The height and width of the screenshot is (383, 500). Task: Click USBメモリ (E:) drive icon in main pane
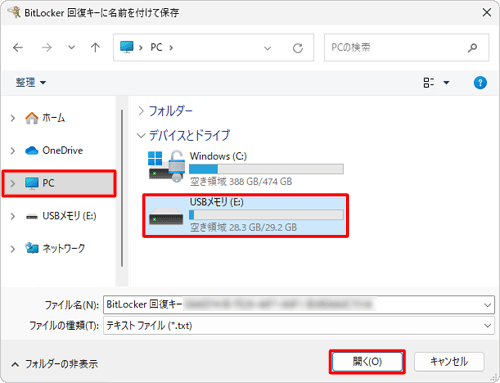pyautogui.click(x=166, y=216)
